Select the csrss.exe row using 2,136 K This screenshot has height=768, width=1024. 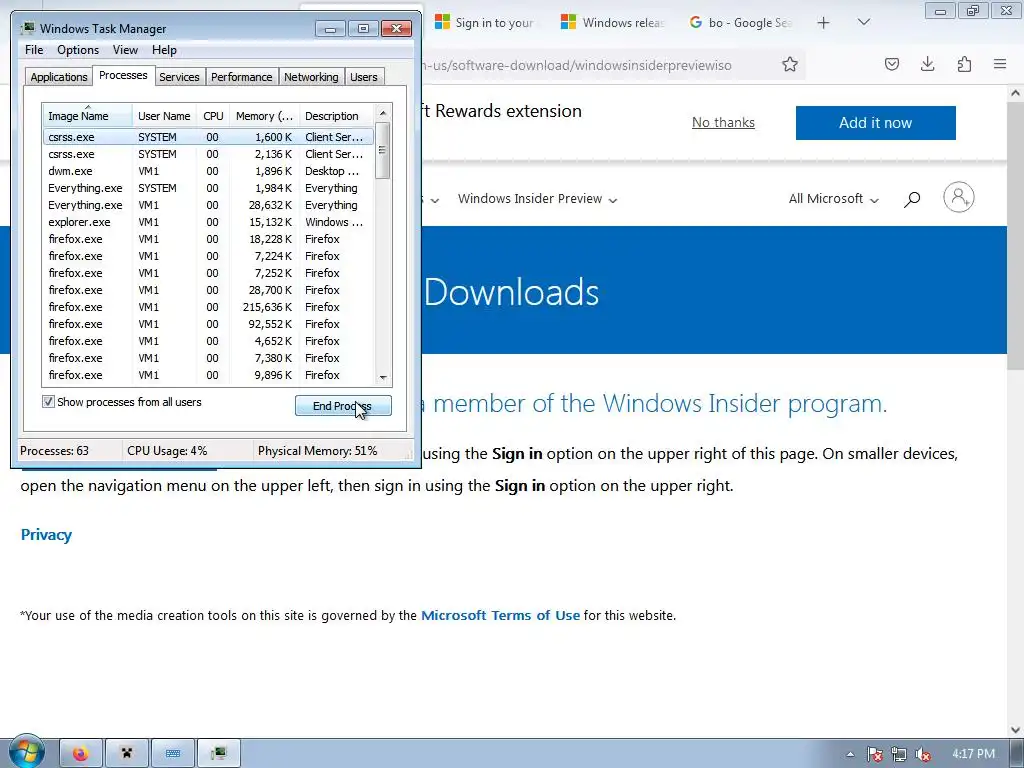point(208,154)
